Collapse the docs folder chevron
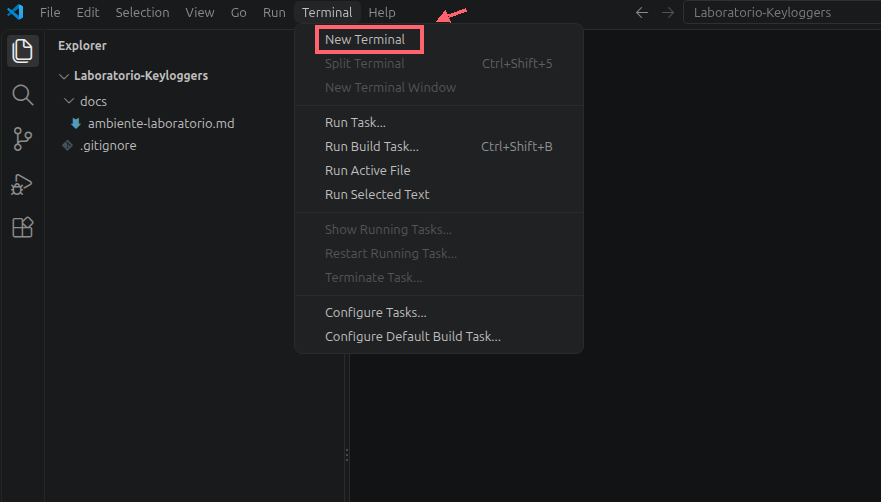The image size is (881, 502). (x=69, y=101)
